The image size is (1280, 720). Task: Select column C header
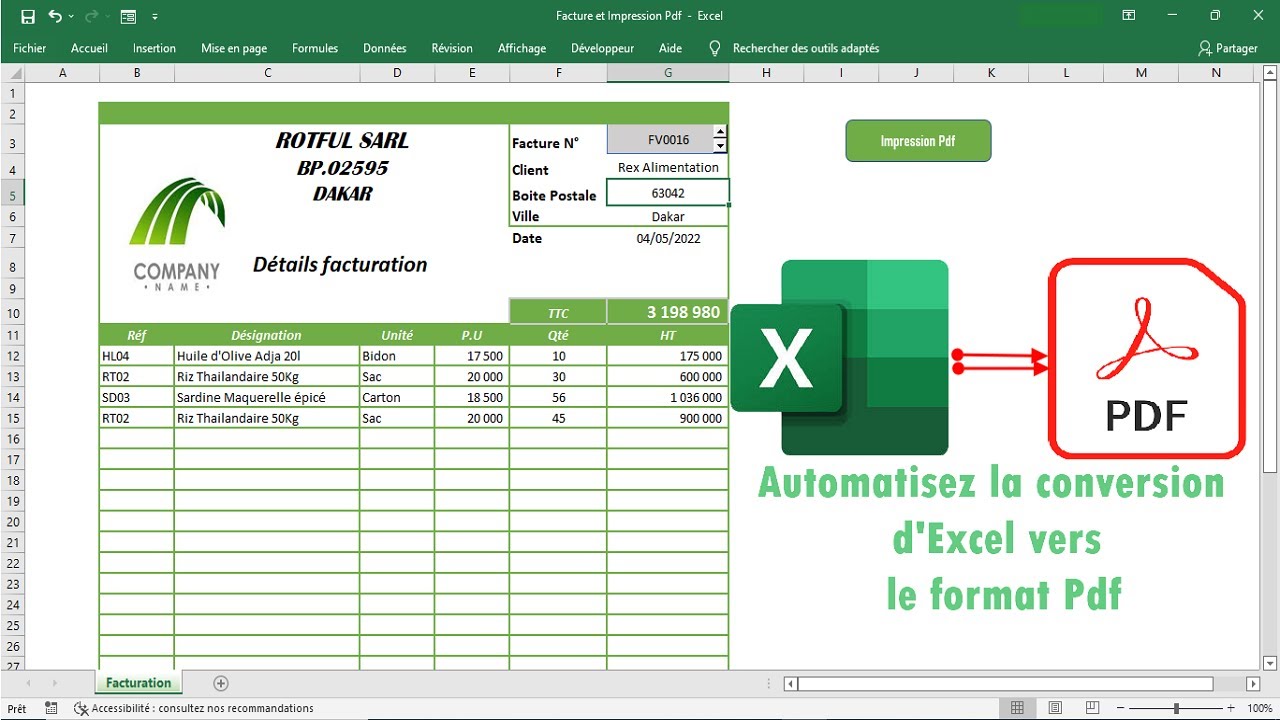267,73
